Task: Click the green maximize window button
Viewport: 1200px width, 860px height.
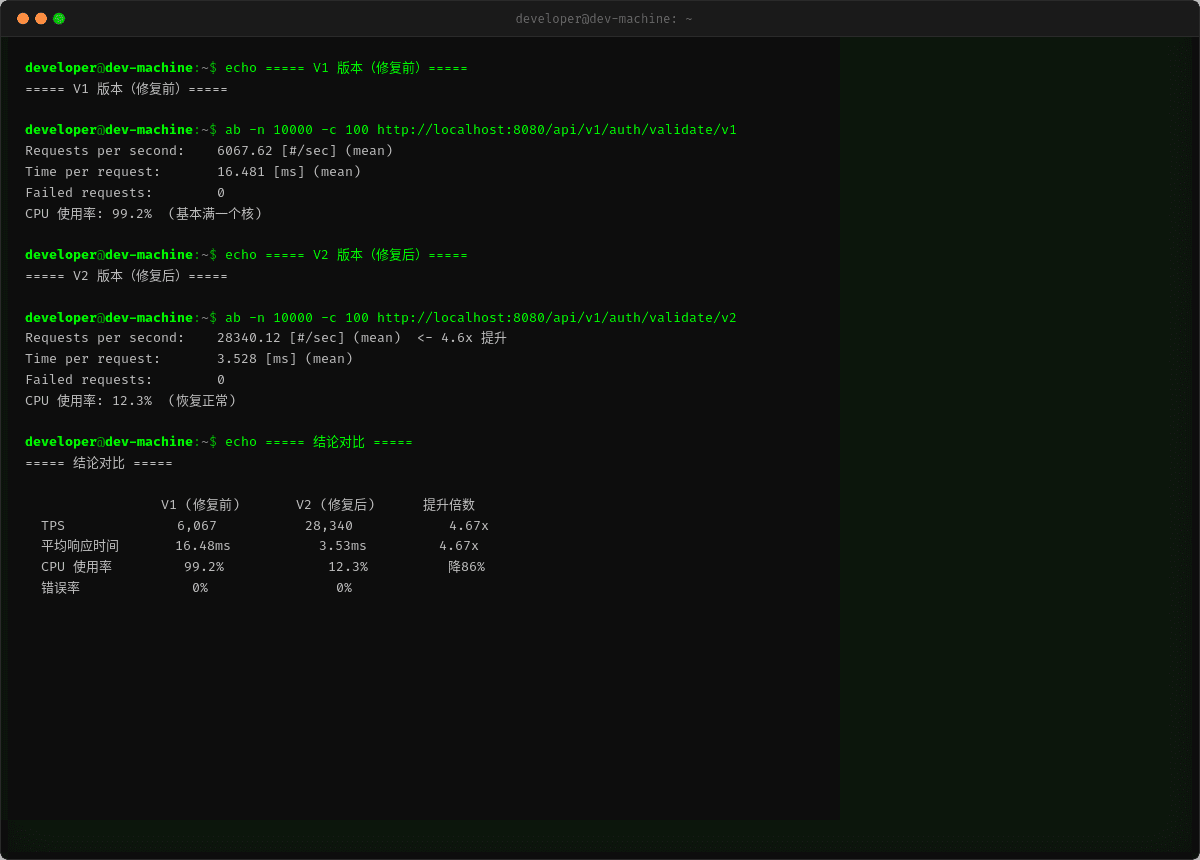Action: (x=59, y=18)
